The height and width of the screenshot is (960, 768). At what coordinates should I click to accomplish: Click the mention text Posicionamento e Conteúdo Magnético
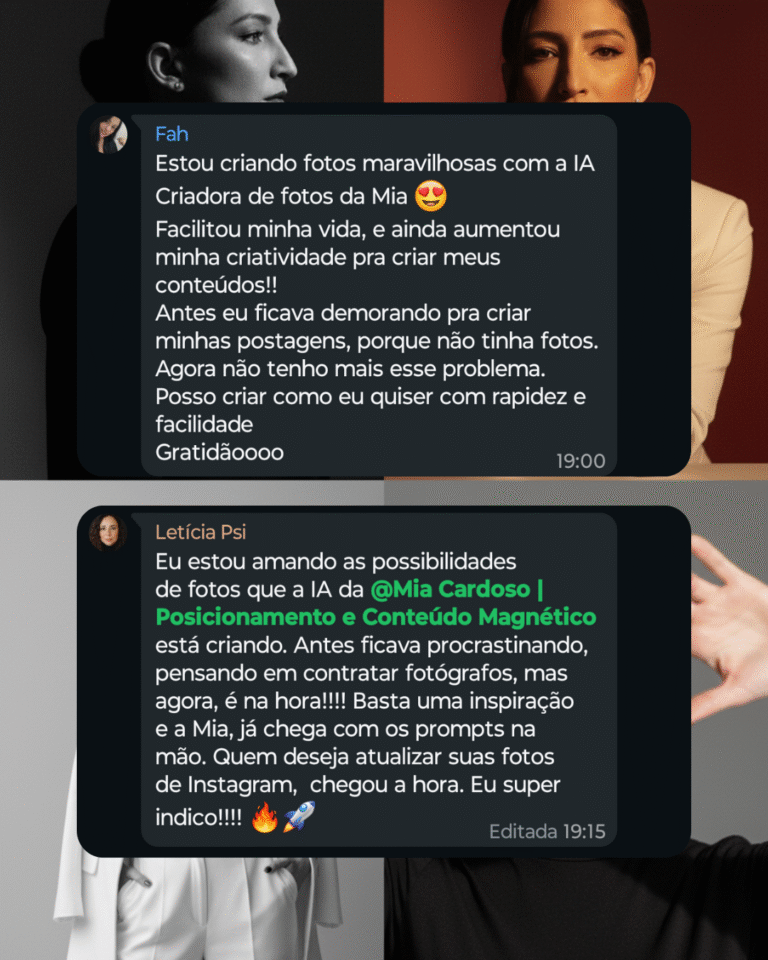tap(375, 617)
